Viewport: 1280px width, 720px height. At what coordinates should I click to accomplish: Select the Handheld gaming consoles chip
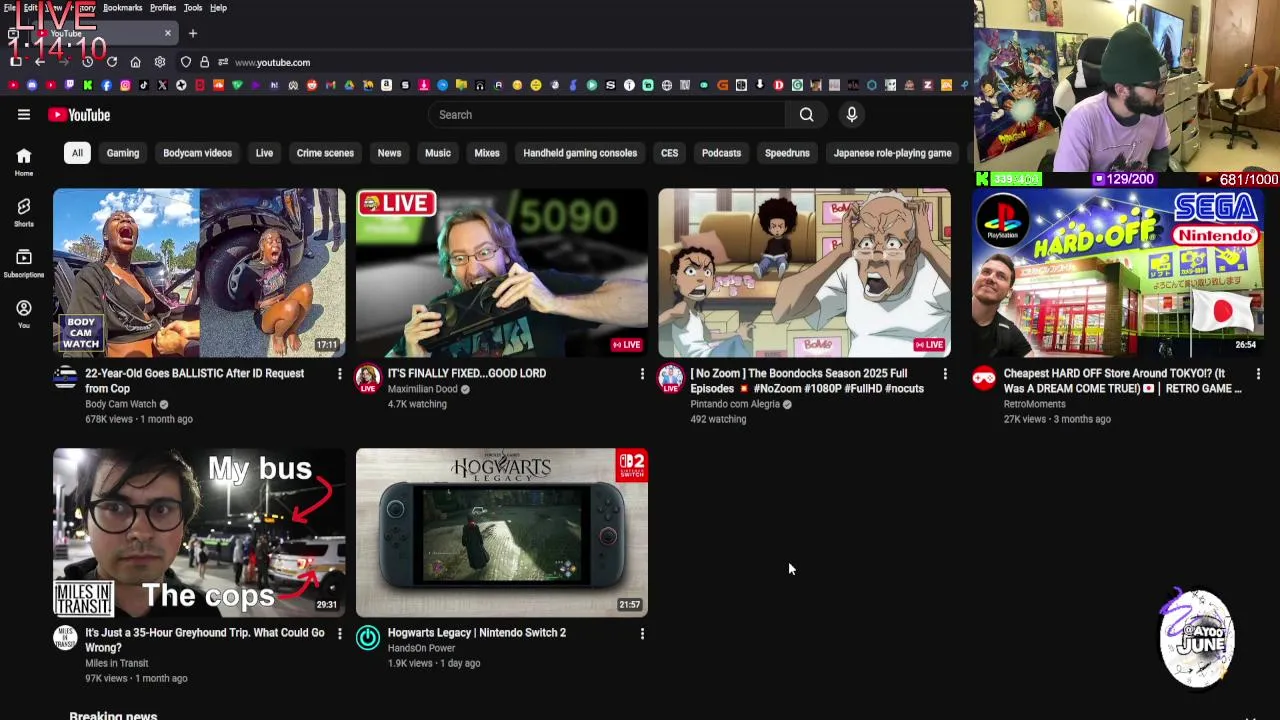pos(580,153)
